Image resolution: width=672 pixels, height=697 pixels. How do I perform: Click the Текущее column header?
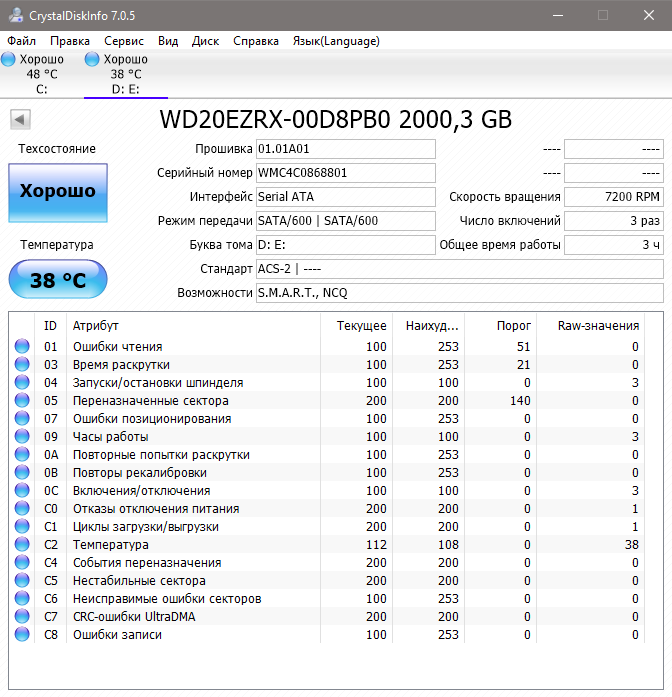tap(356, 326)
